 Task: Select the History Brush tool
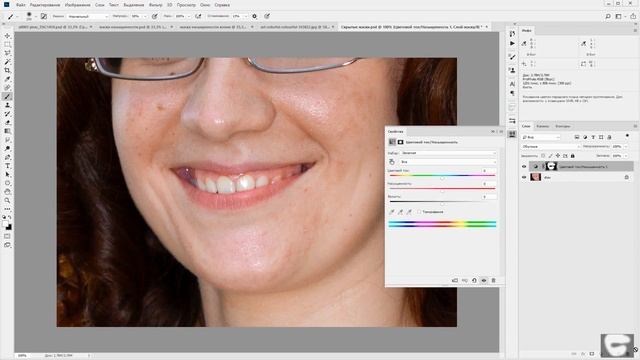(x=7, y=113)
